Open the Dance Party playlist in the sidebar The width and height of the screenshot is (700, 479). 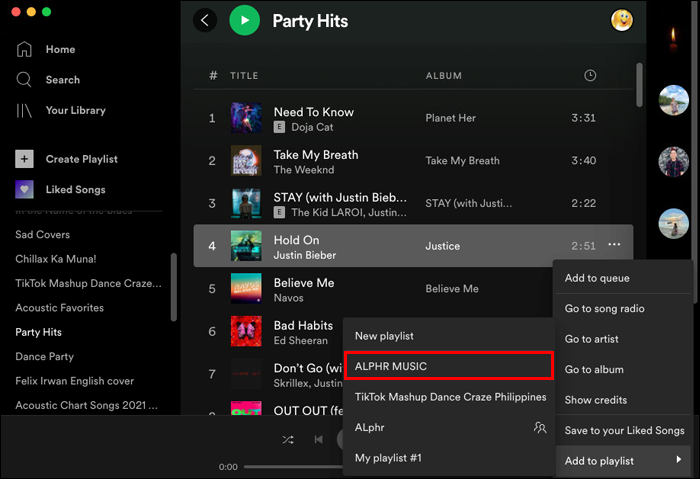[x=44, y=356]
